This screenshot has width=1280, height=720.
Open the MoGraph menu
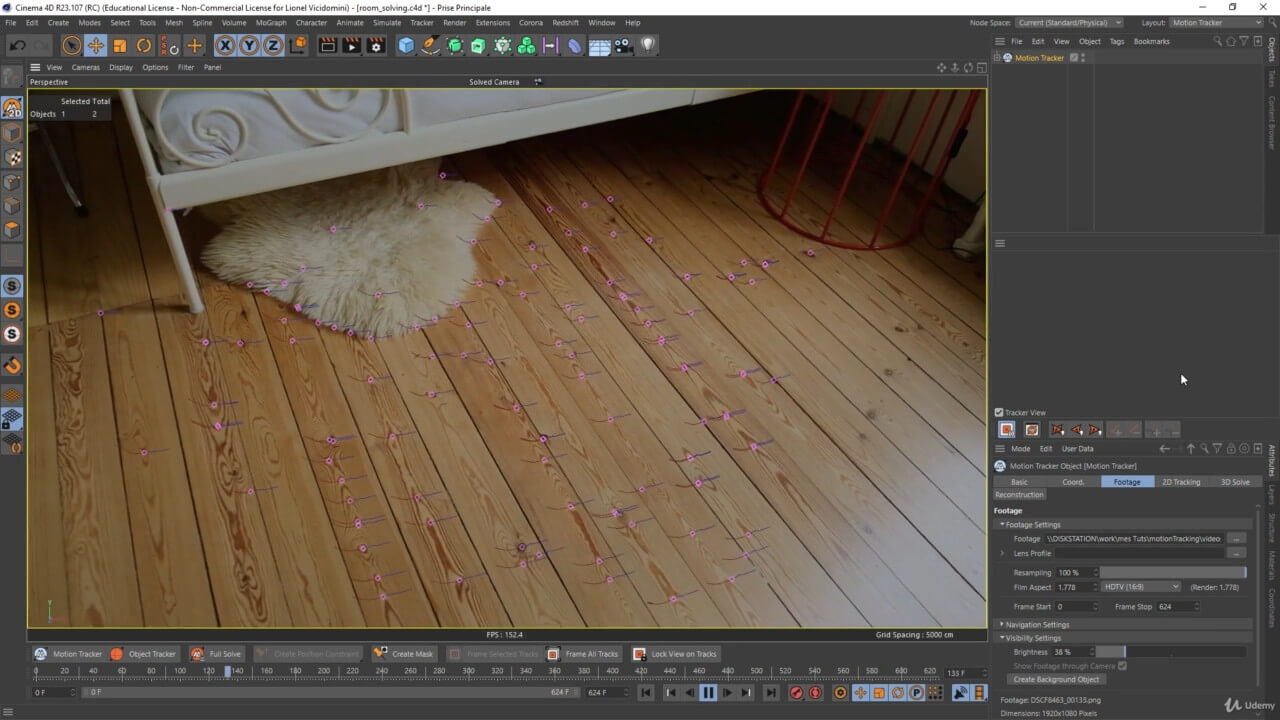pos(270,22)
